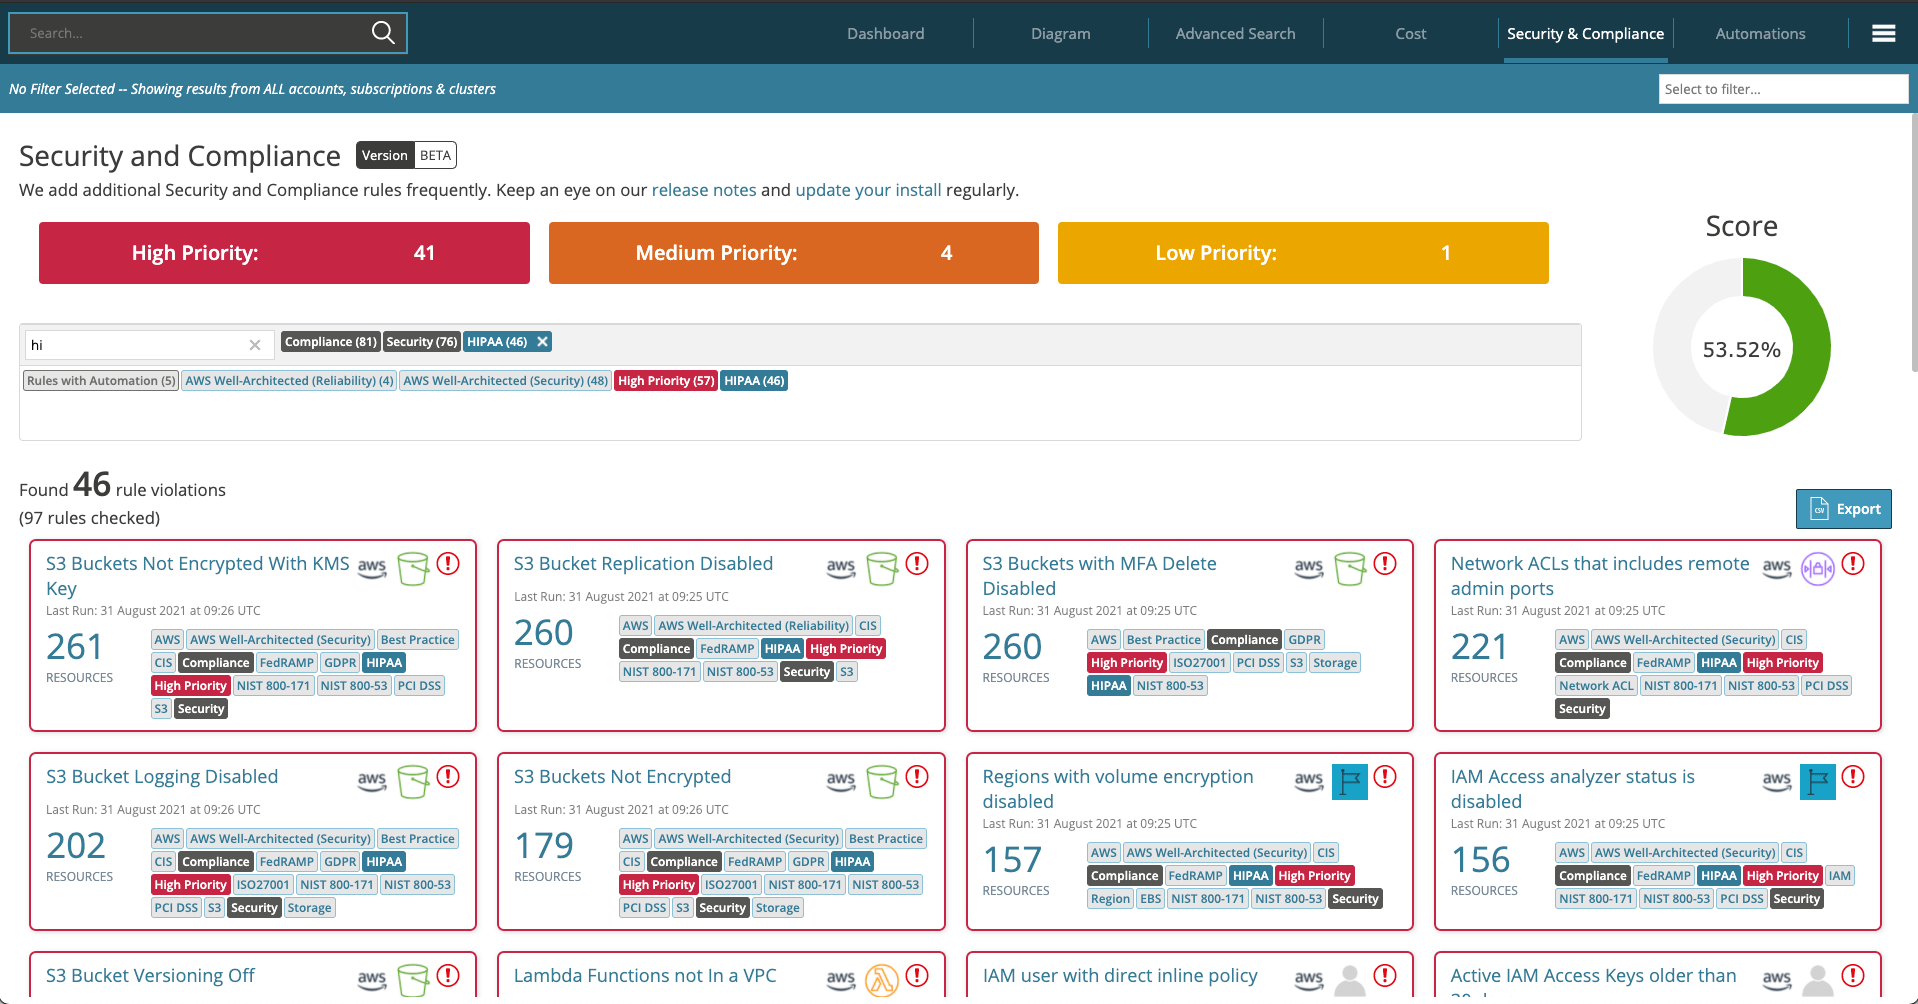The height and width of the screenshot is (1004, 1918).
Task: Click the Export button
Action: (1844, 509)
